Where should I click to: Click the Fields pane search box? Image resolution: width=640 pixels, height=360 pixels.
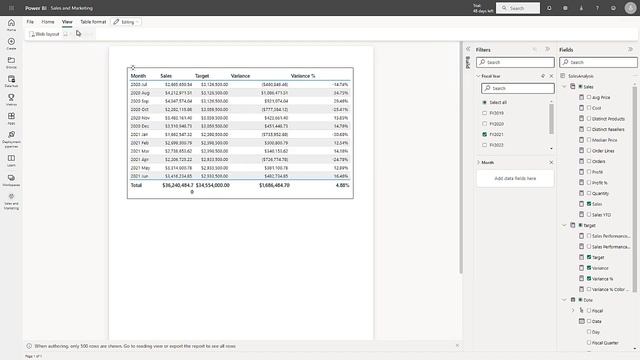tap(598, 62)
